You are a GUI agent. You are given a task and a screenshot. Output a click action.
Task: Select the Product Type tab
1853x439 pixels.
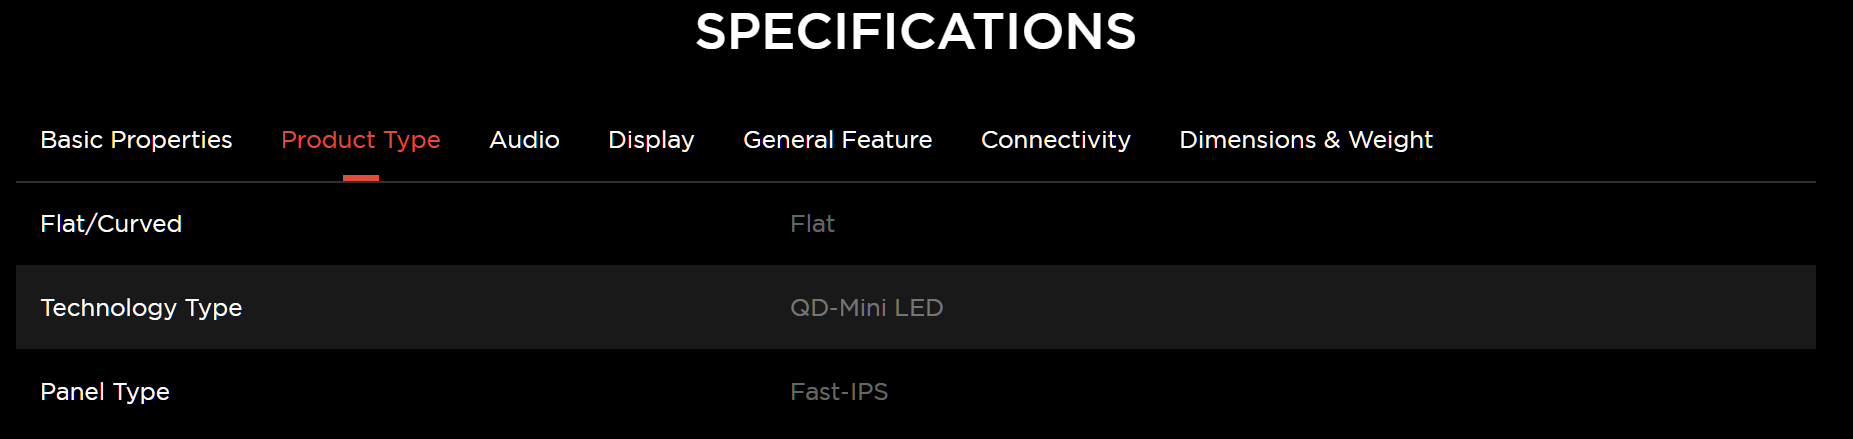[361, 140]
